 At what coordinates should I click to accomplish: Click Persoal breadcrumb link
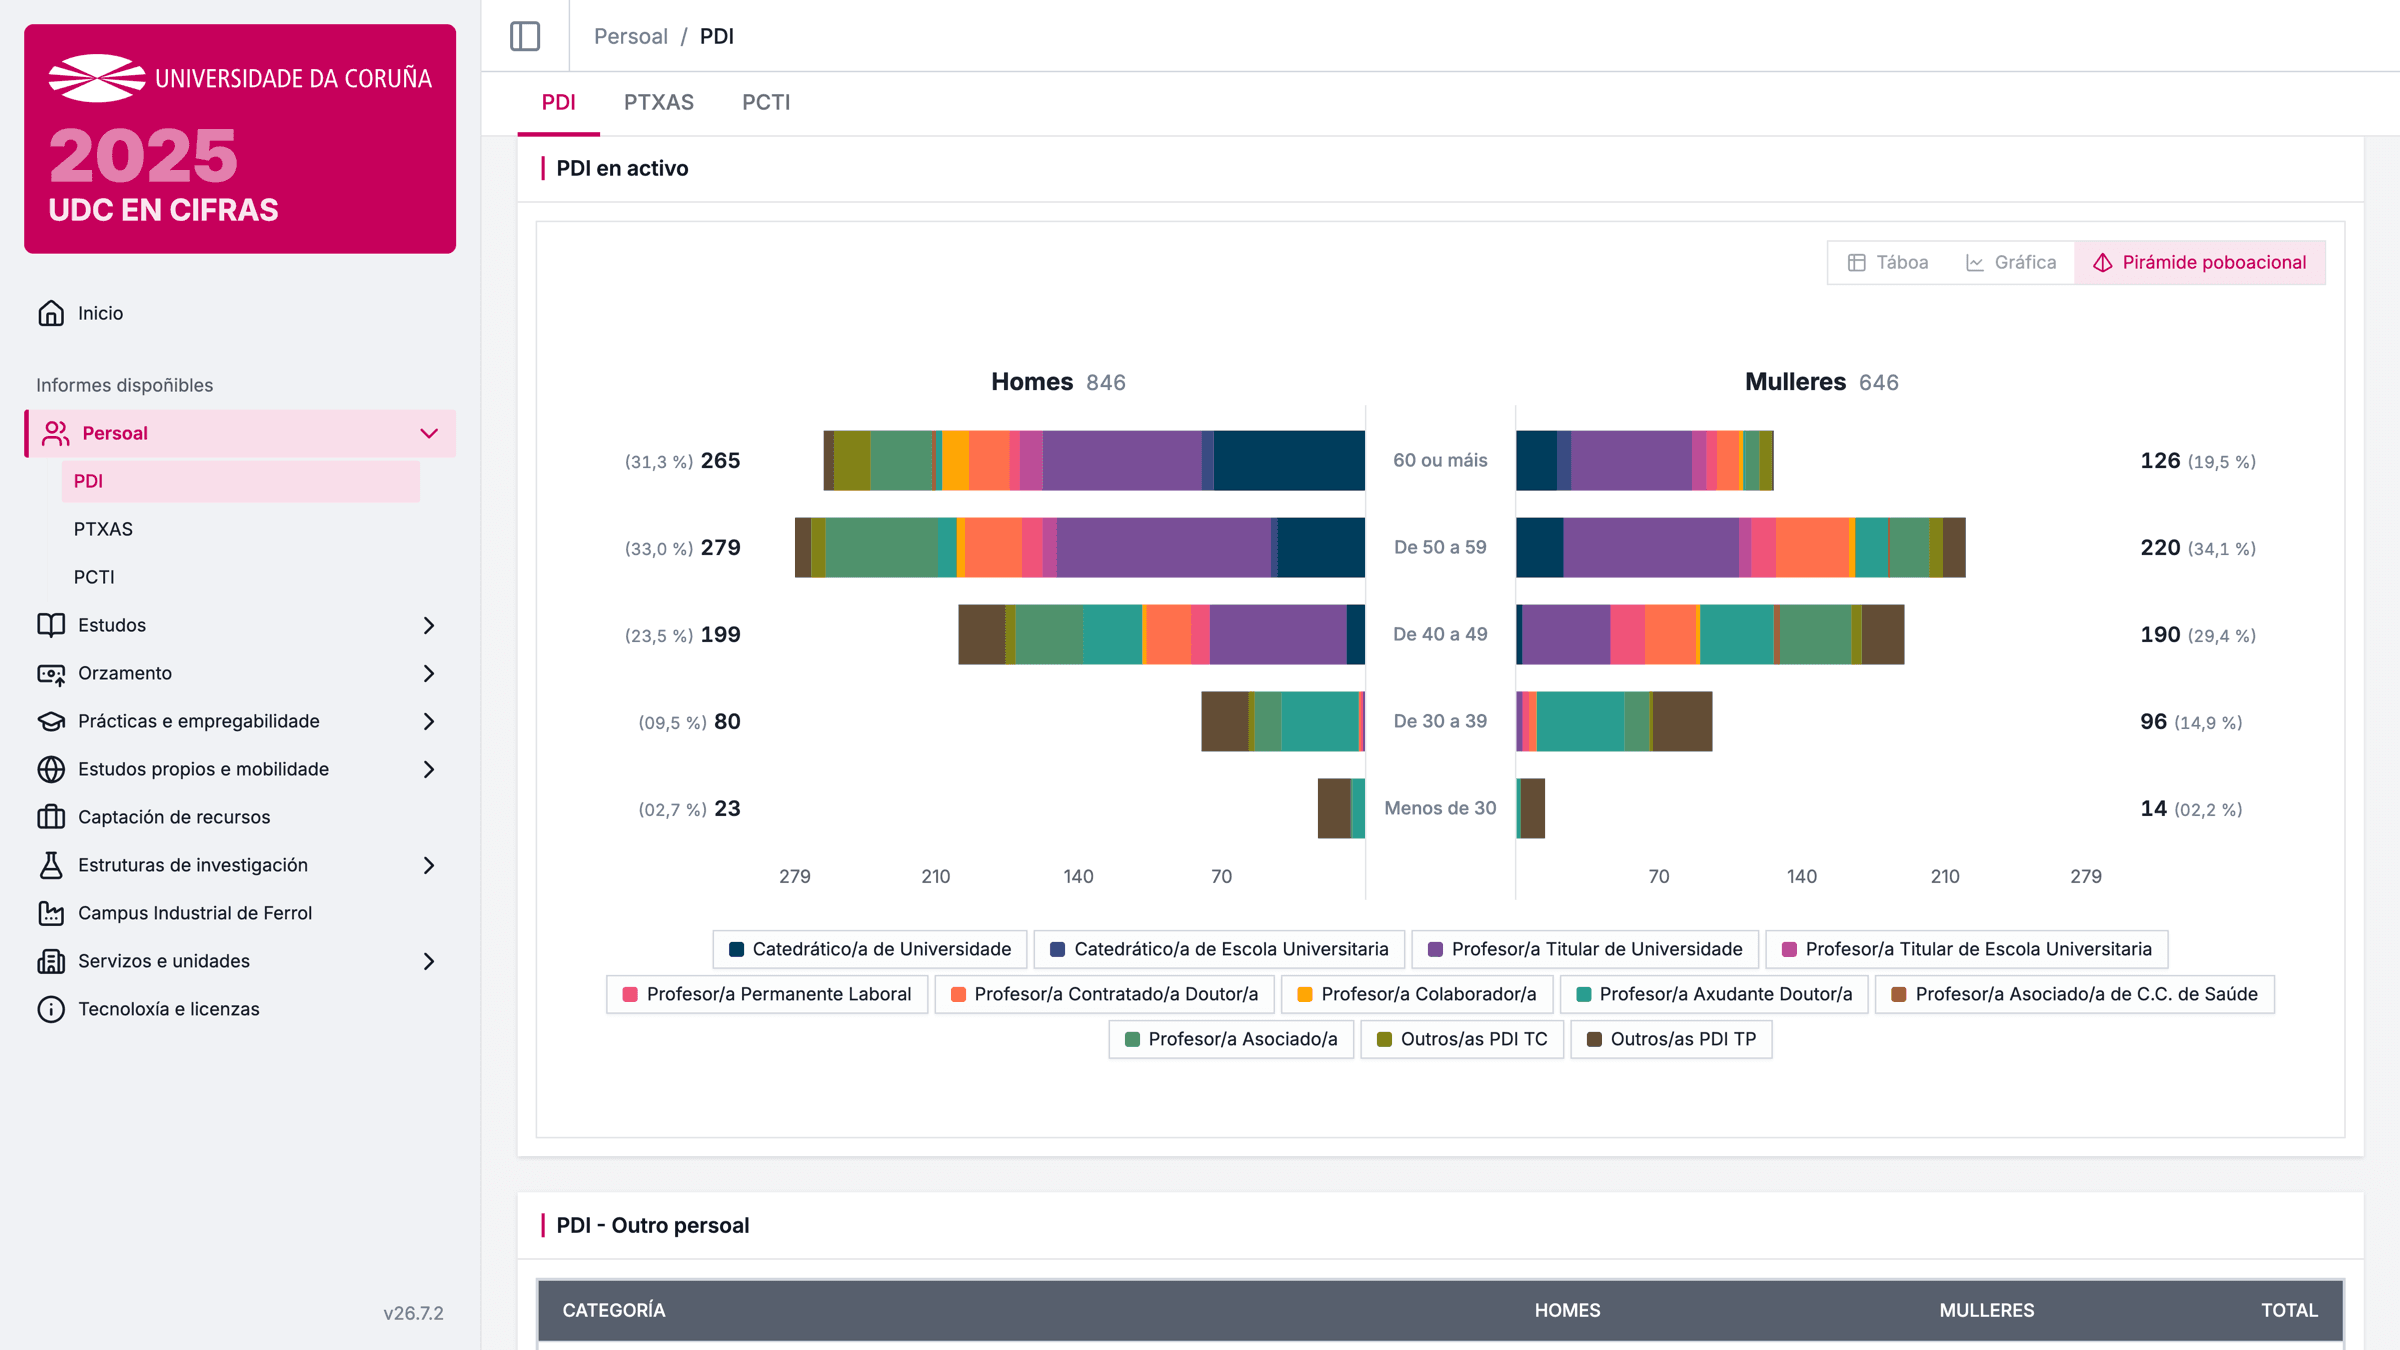click(x=630, y=36)
